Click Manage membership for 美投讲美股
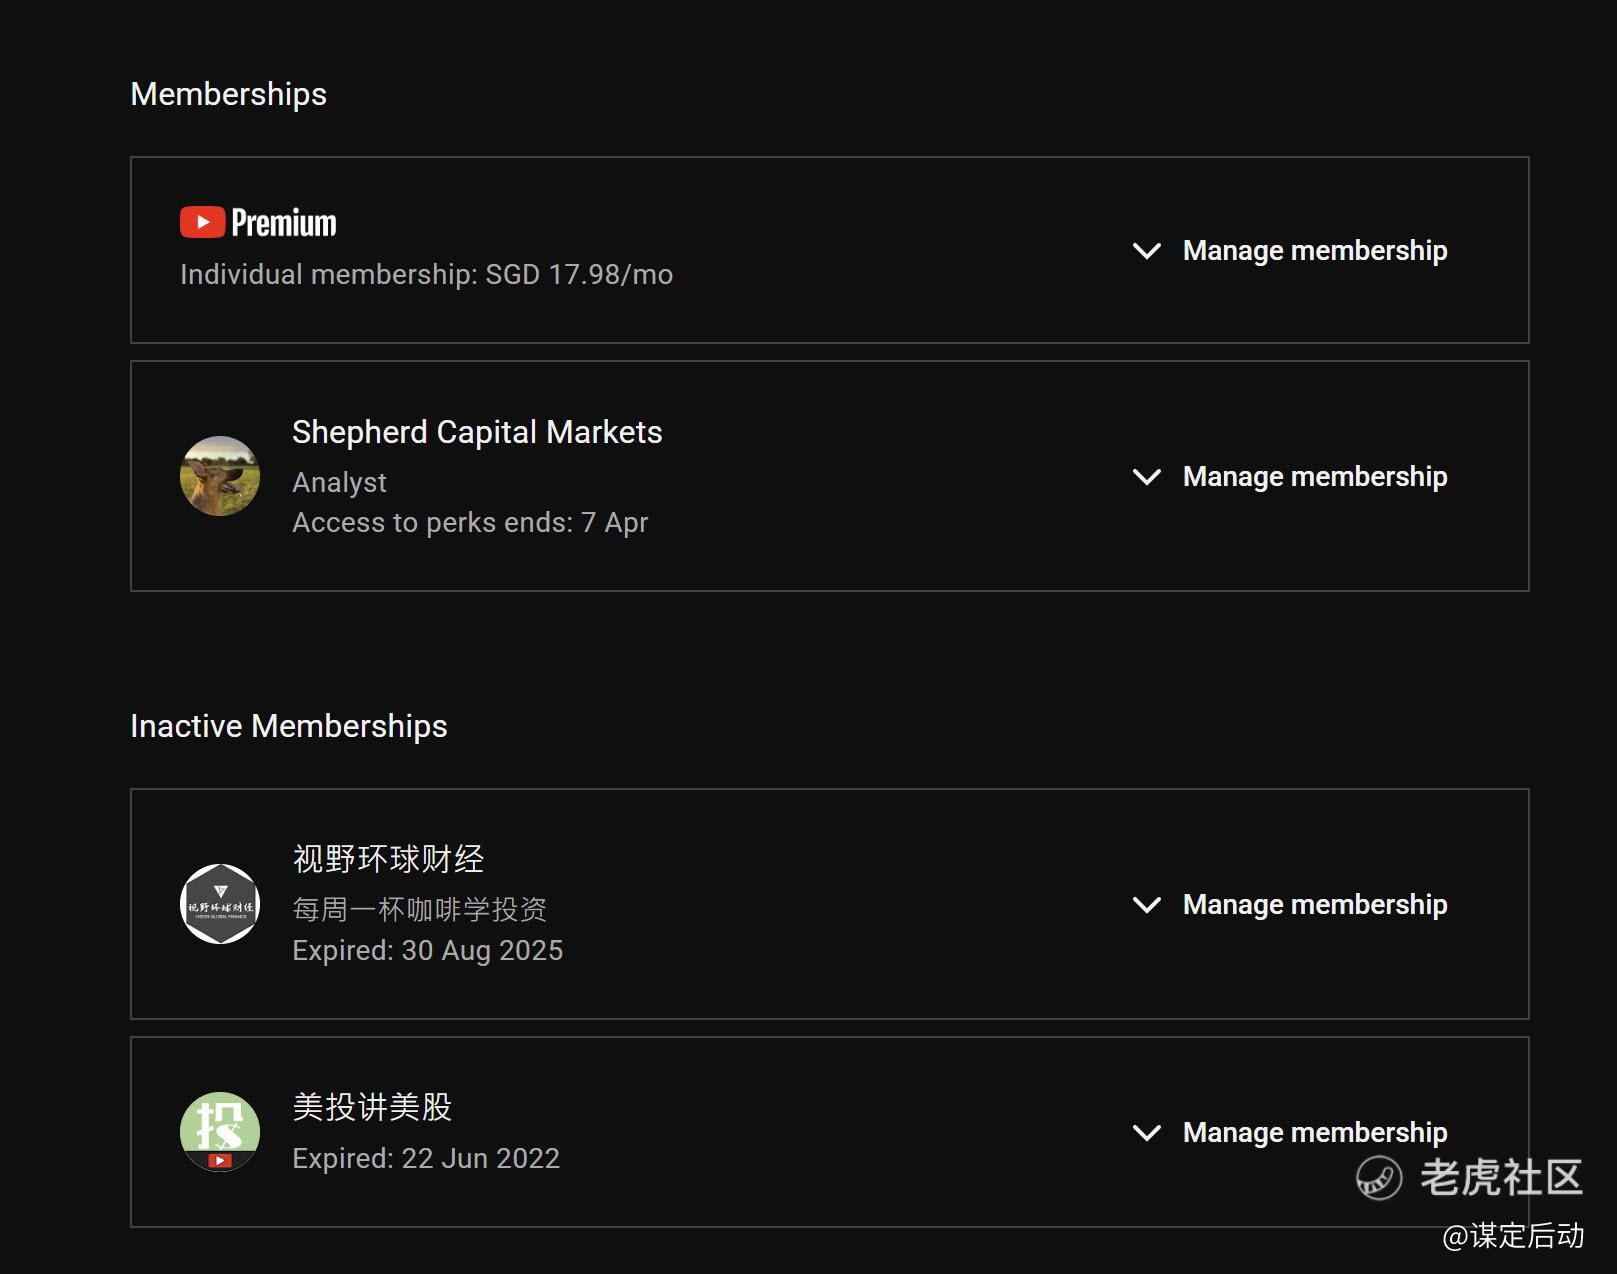The image size is (1617, 1274). (1314, 1132)
